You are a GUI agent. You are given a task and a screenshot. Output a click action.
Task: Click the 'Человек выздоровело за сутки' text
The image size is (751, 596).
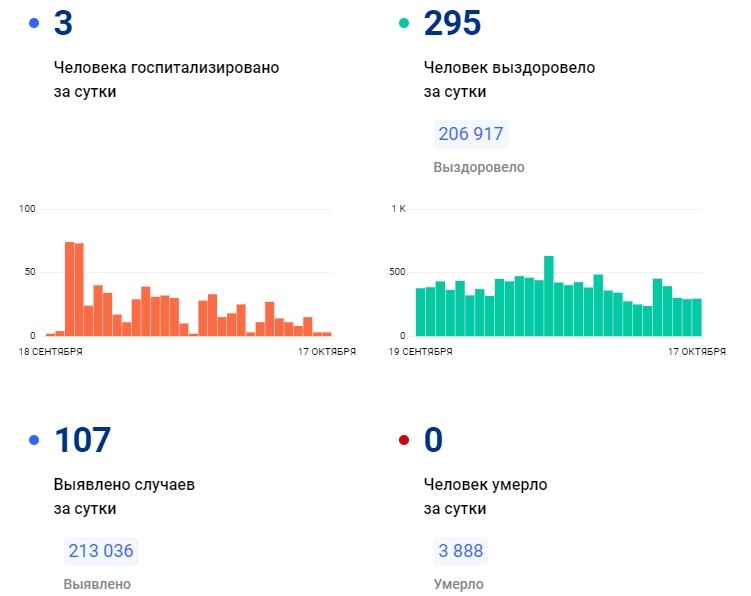(509, 80)
